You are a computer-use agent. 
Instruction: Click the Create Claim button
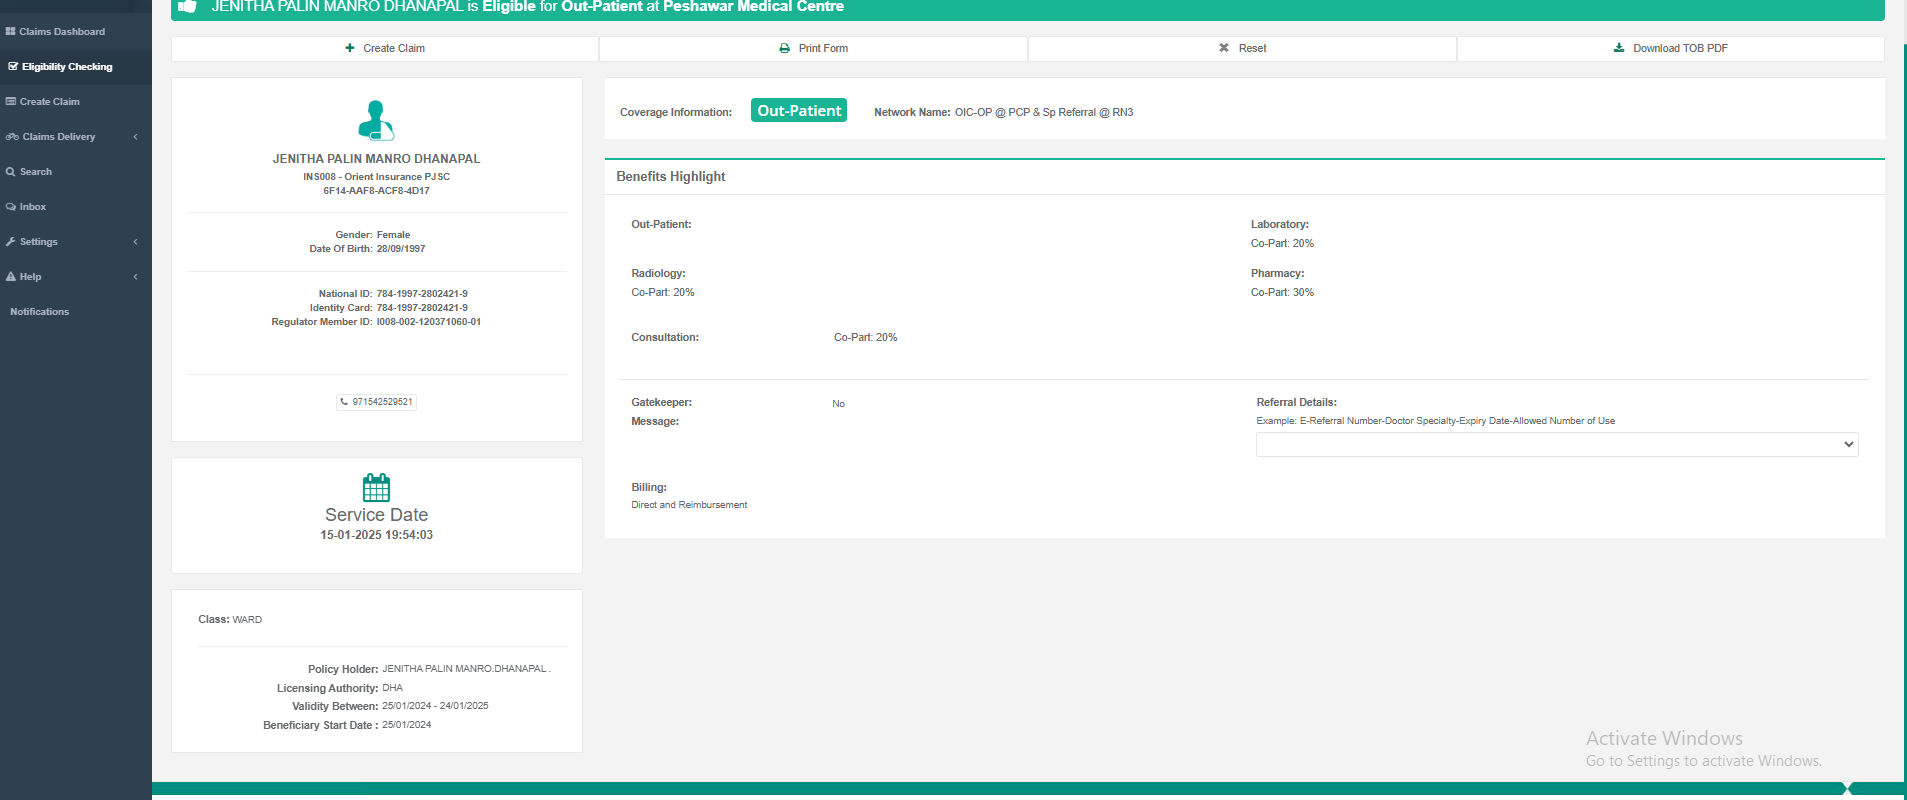click(x=385, y=48)
